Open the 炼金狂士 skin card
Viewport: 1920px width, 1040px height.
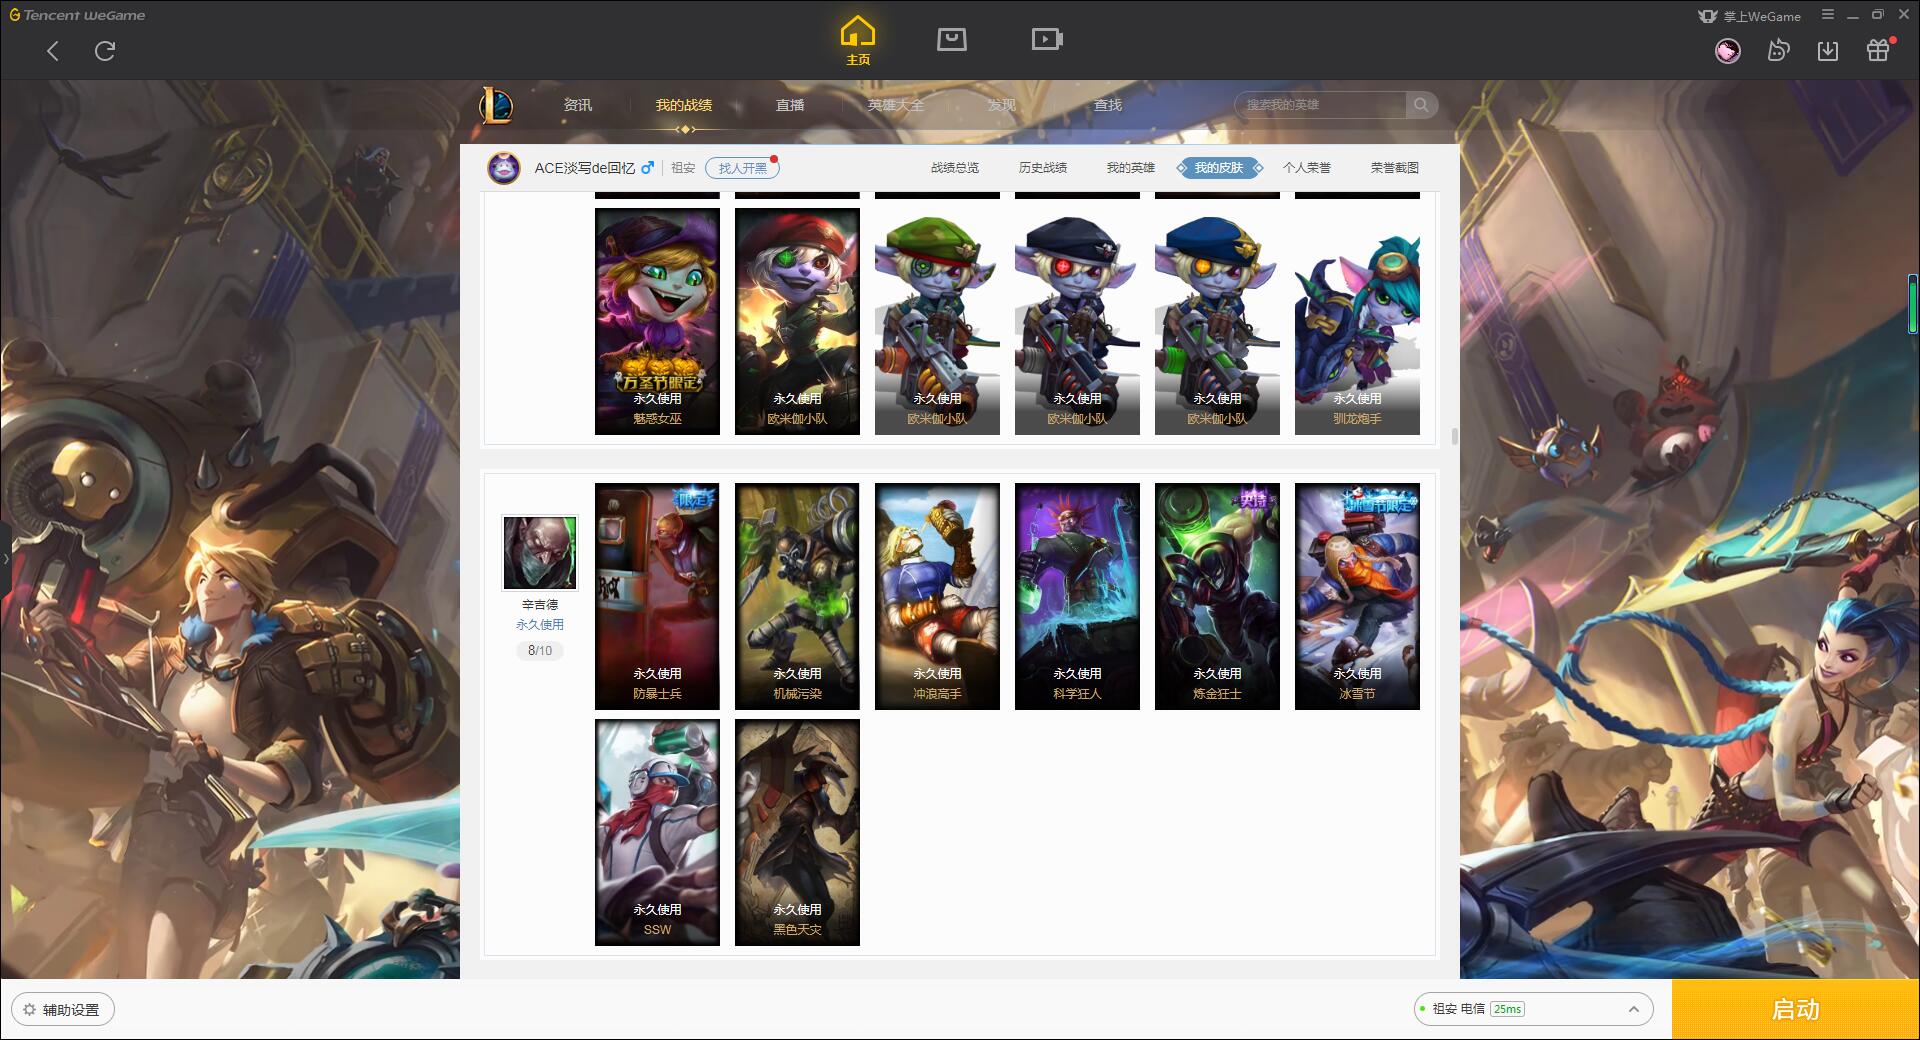1217,596
